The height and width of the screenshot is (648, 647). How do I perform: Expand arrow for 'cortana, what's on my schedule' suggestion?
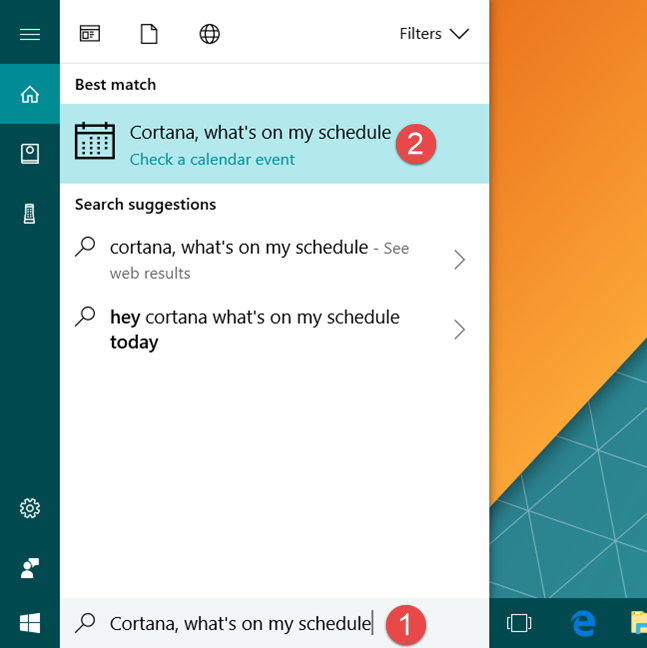coord(459,260)
